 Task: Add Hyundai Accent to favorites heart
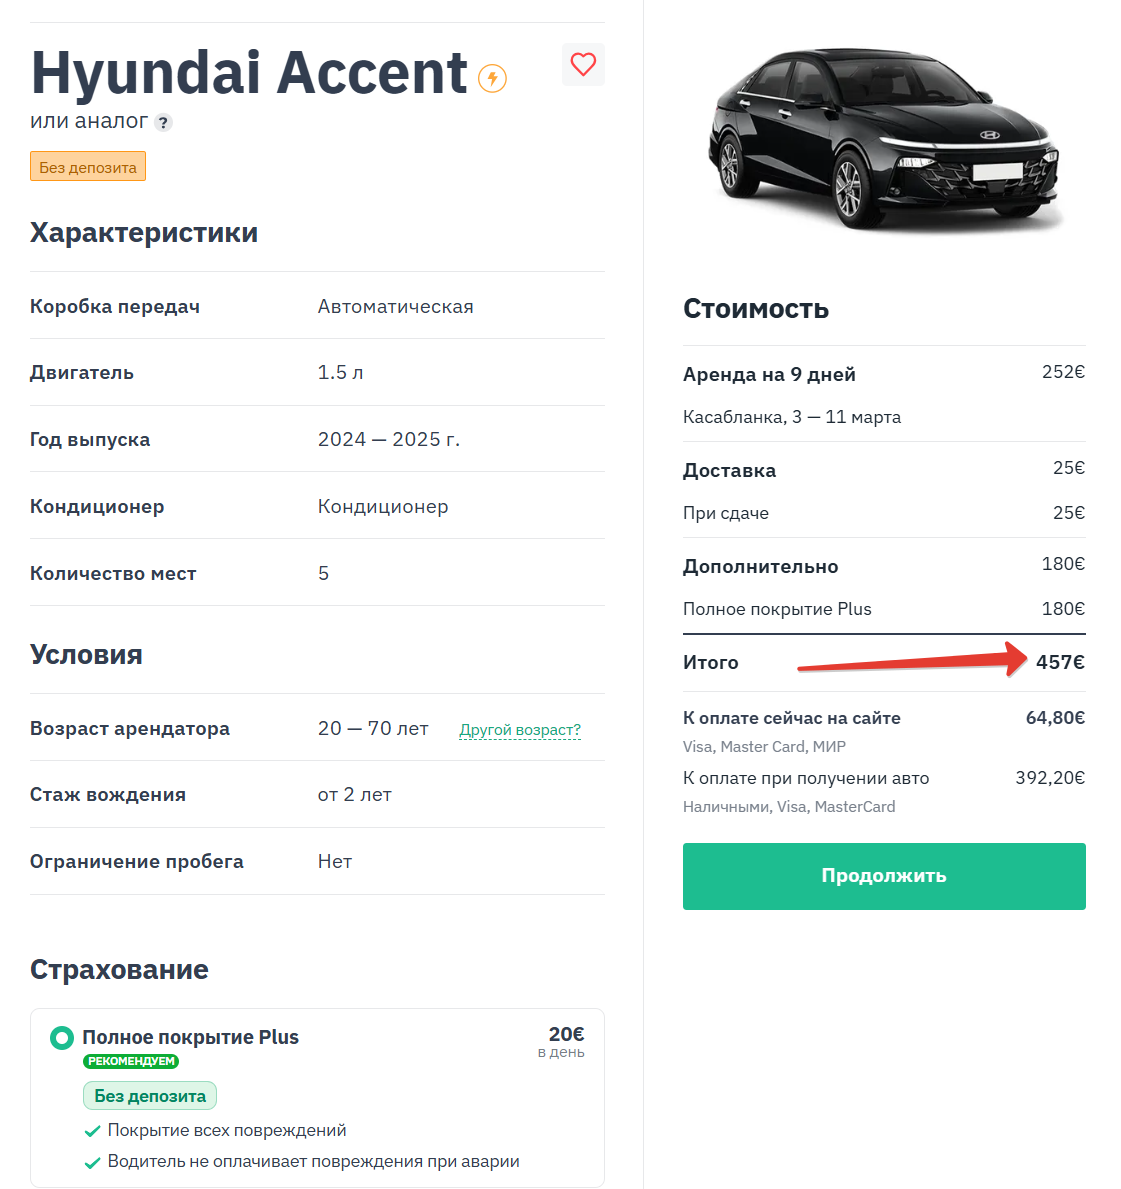(x=583, y=65)
